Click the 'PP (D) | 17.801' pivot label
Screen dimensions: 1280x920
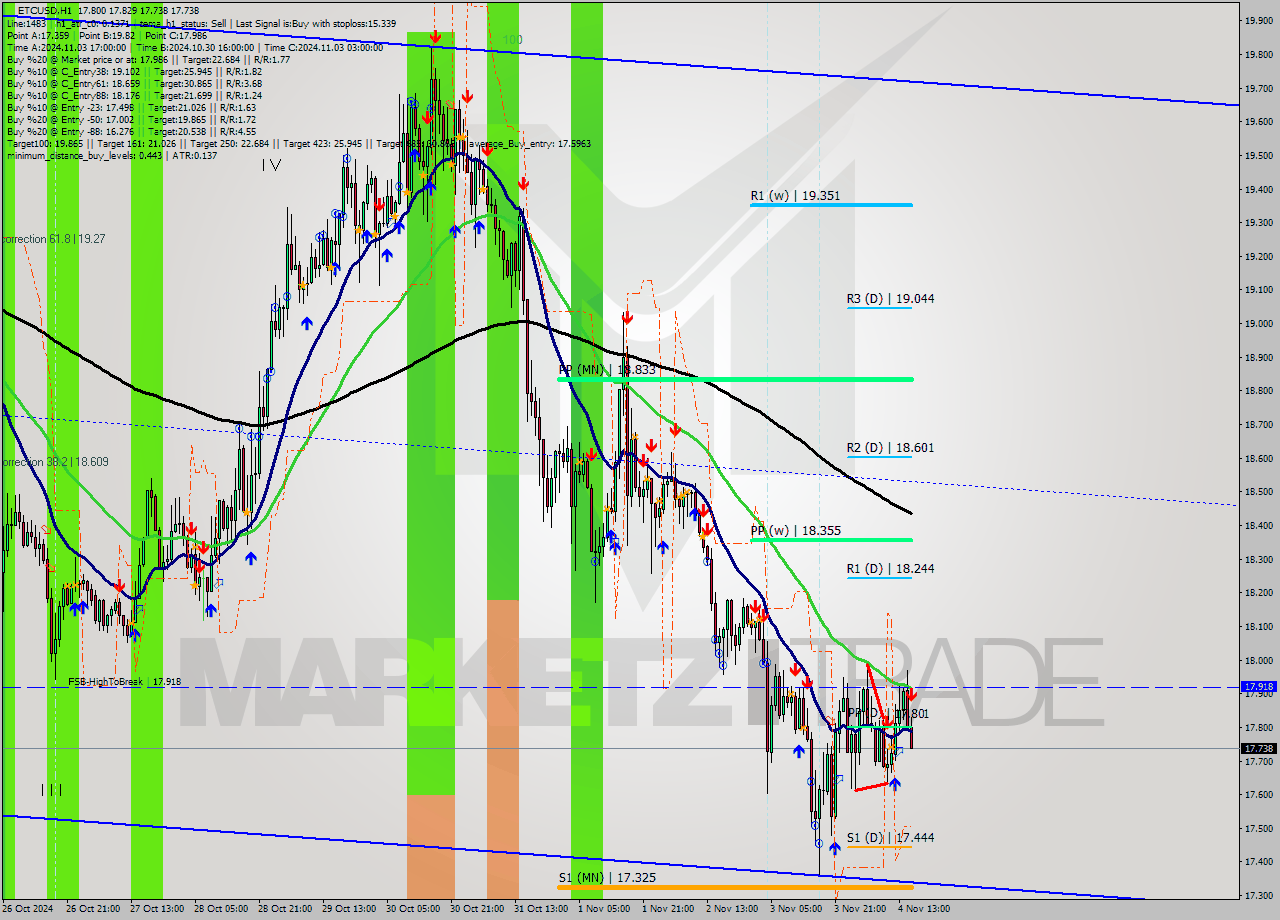888,714
